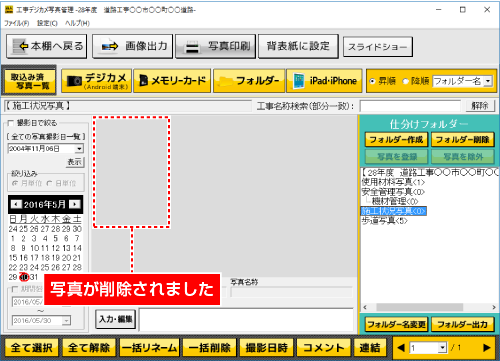This screenshot has height=361, width=500.
Task: Import from メモリーカード
Action: (x=172, y=81)
